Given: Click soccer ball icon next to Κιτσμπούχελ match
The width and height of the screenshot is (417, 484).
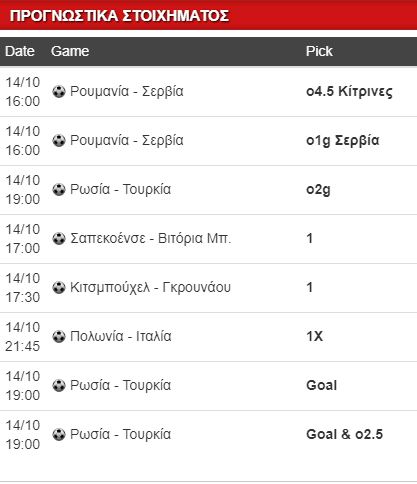Looking at the screenshot, I should (59, 287).
